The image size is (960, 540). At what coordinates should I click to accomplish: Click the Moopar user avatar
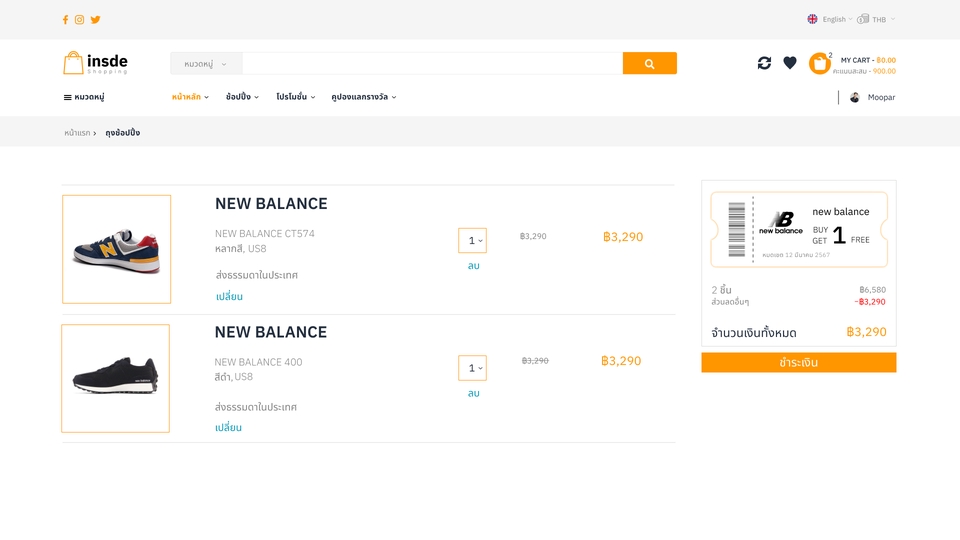pyautogui.click(x=855, y=97)
